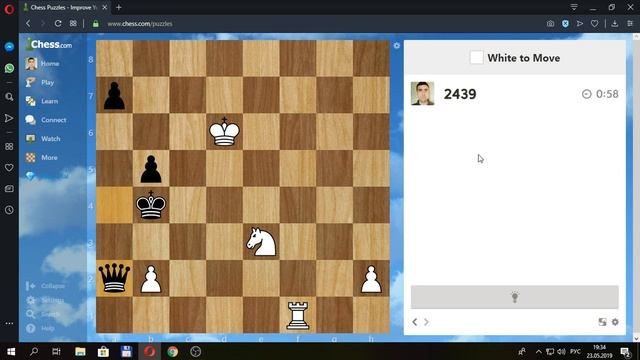The height and width of the screenshot is (360, 640).
Task: Select the Chess Puzzles browser tab
Action: [65, 7]
